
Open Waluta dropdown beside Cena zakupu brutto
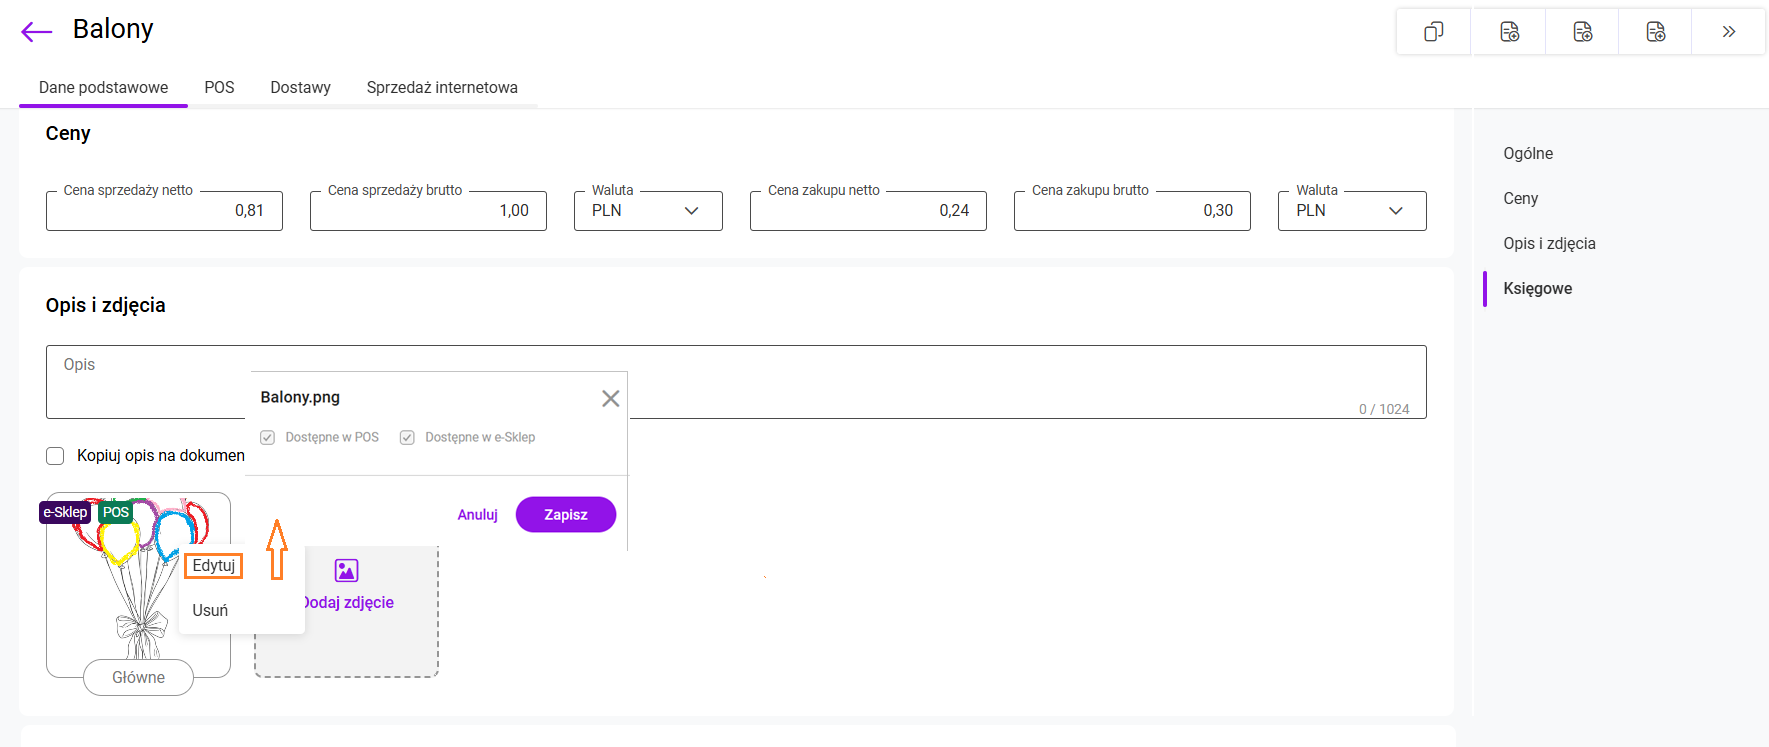1351,211
